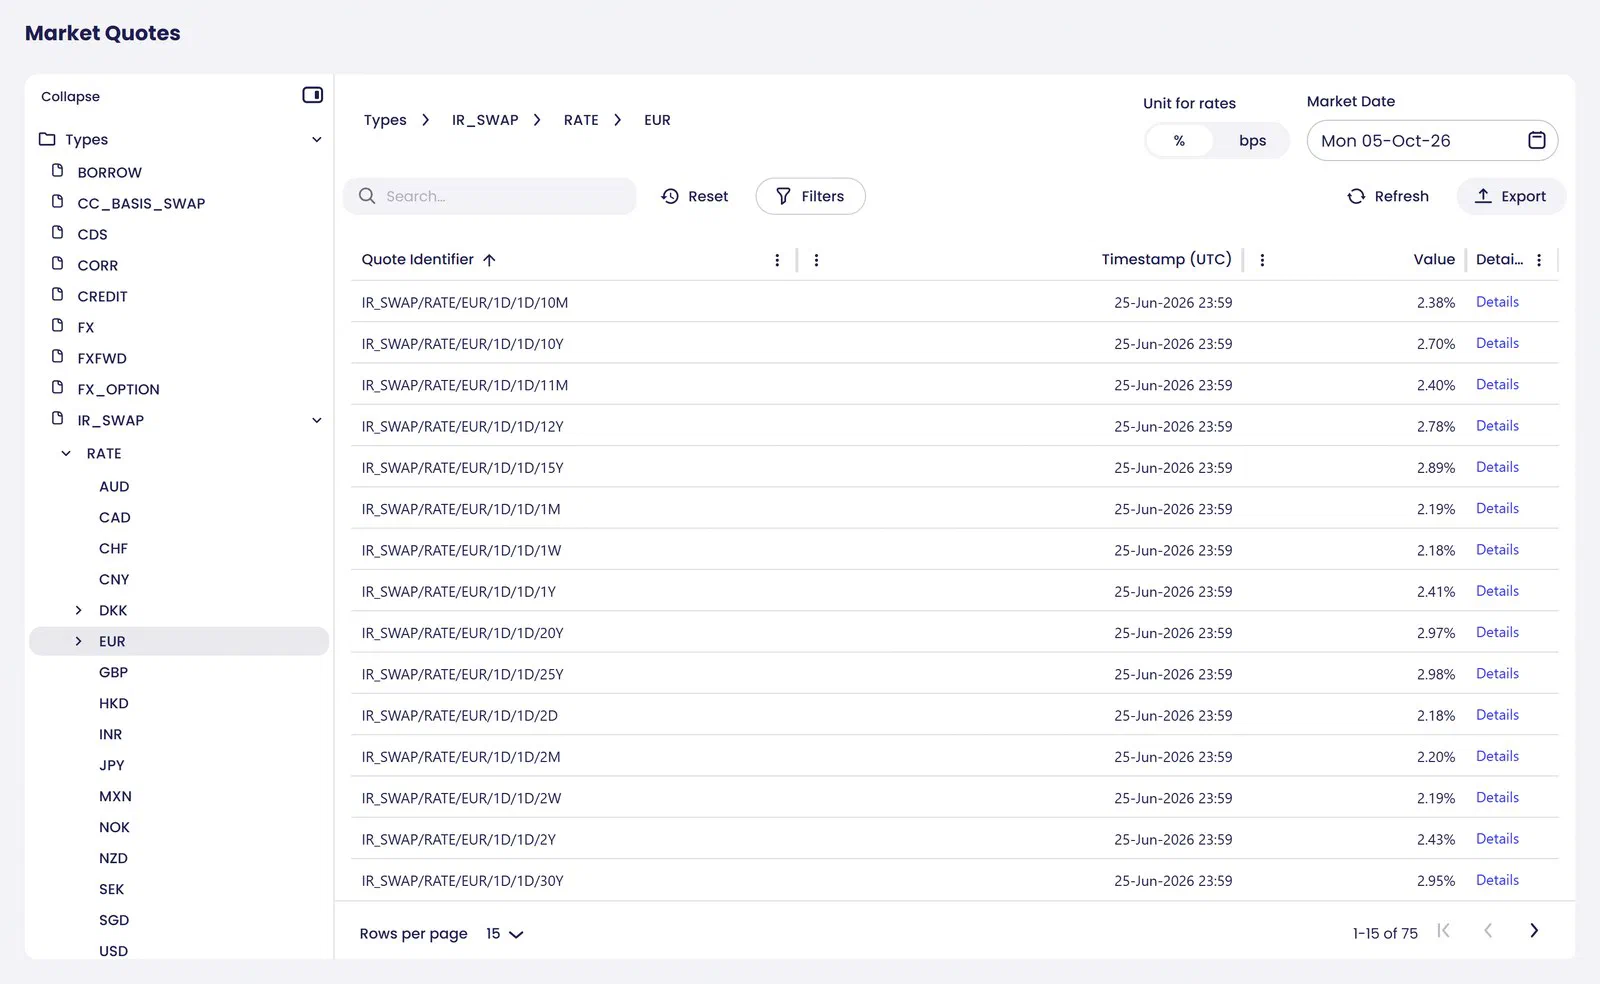Select EUR in the breadcrumb
1600x984 pixels.
[x=657, y=120]
